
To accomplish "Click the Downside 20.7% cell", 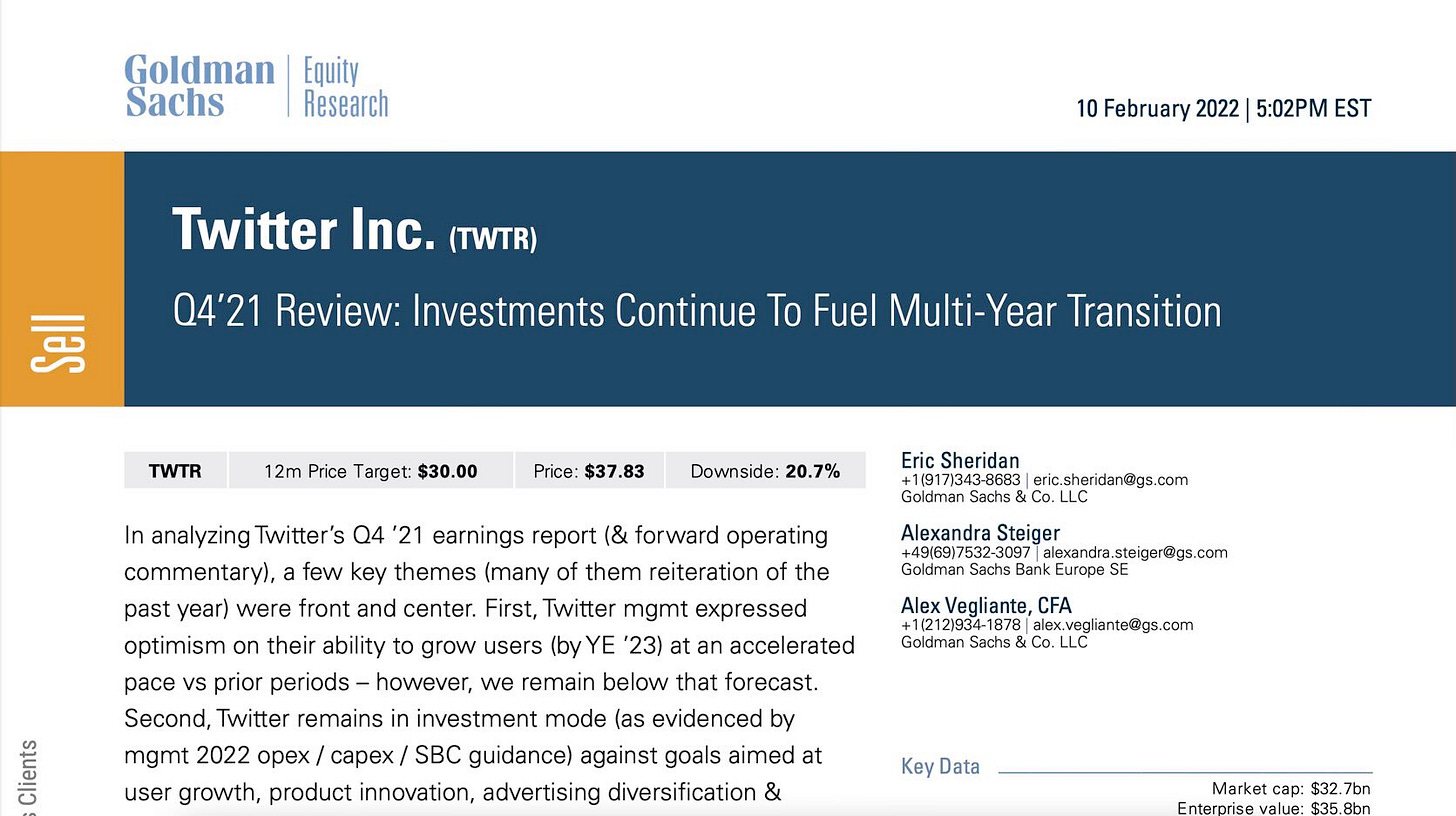I will tap(765, 471).
